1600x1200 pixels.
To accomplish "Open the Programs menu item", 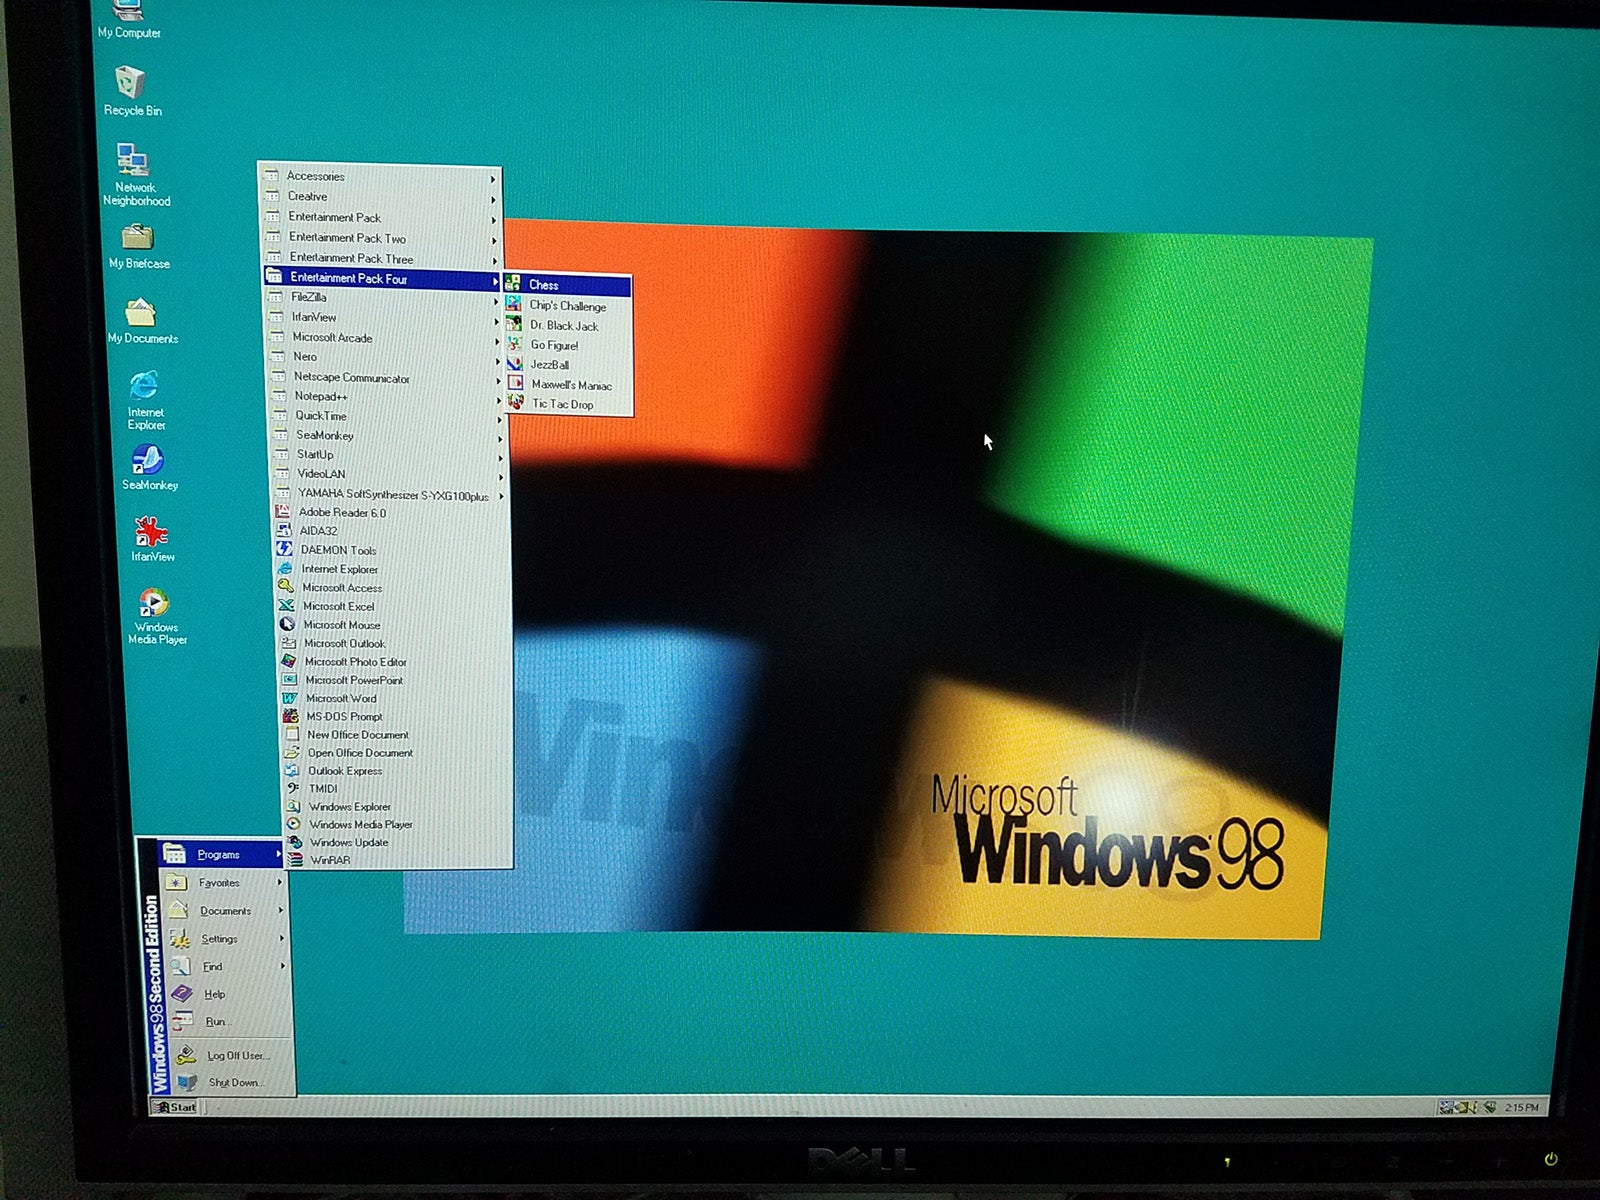I will [x=221, y=854].
